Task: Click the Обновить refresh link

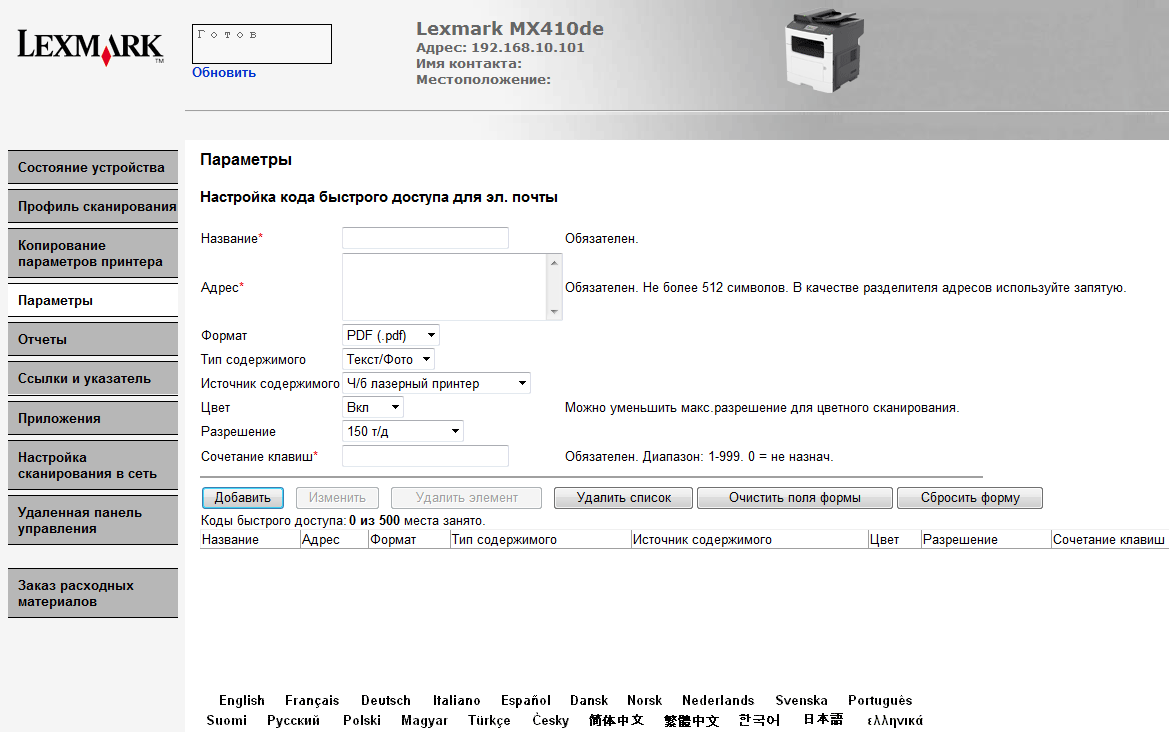Action: pos(224,72)
